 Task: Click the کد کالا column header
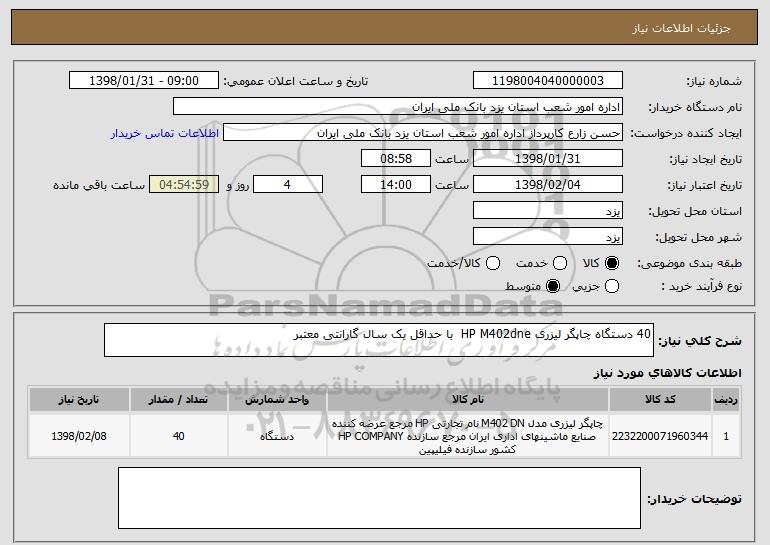click(x=660, y=400)
